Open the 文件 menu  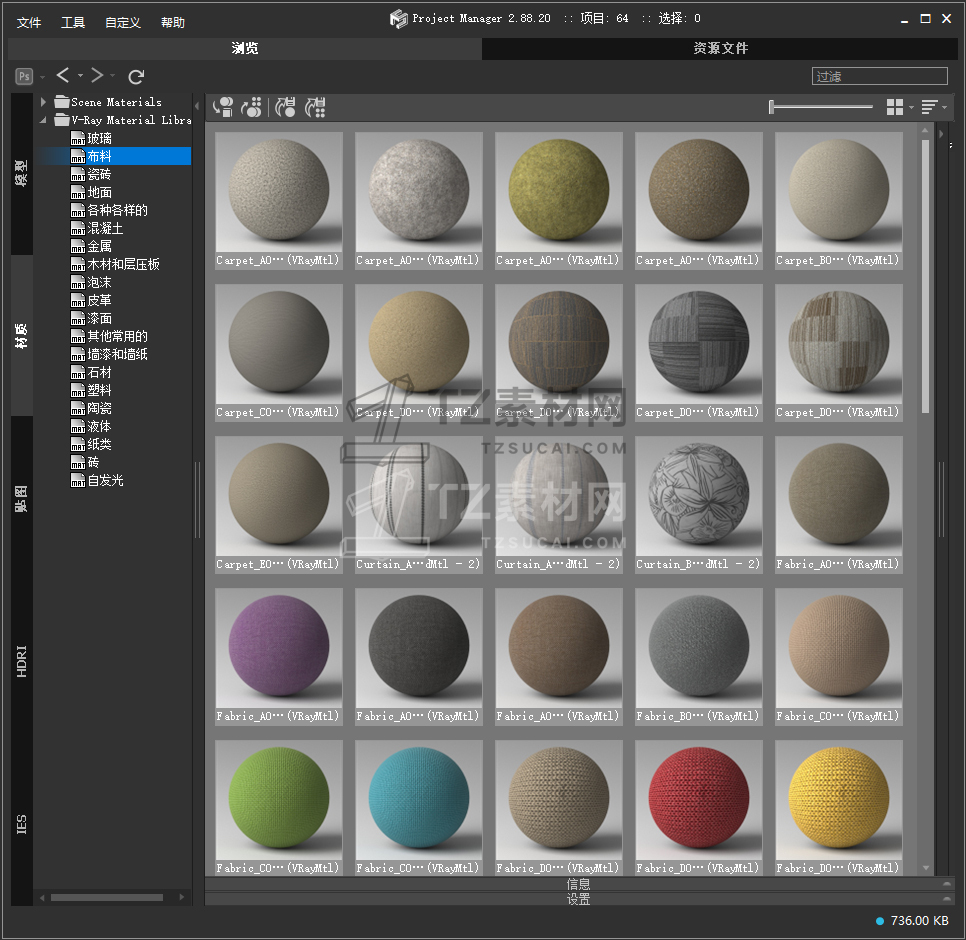click(x=29, y=22)
